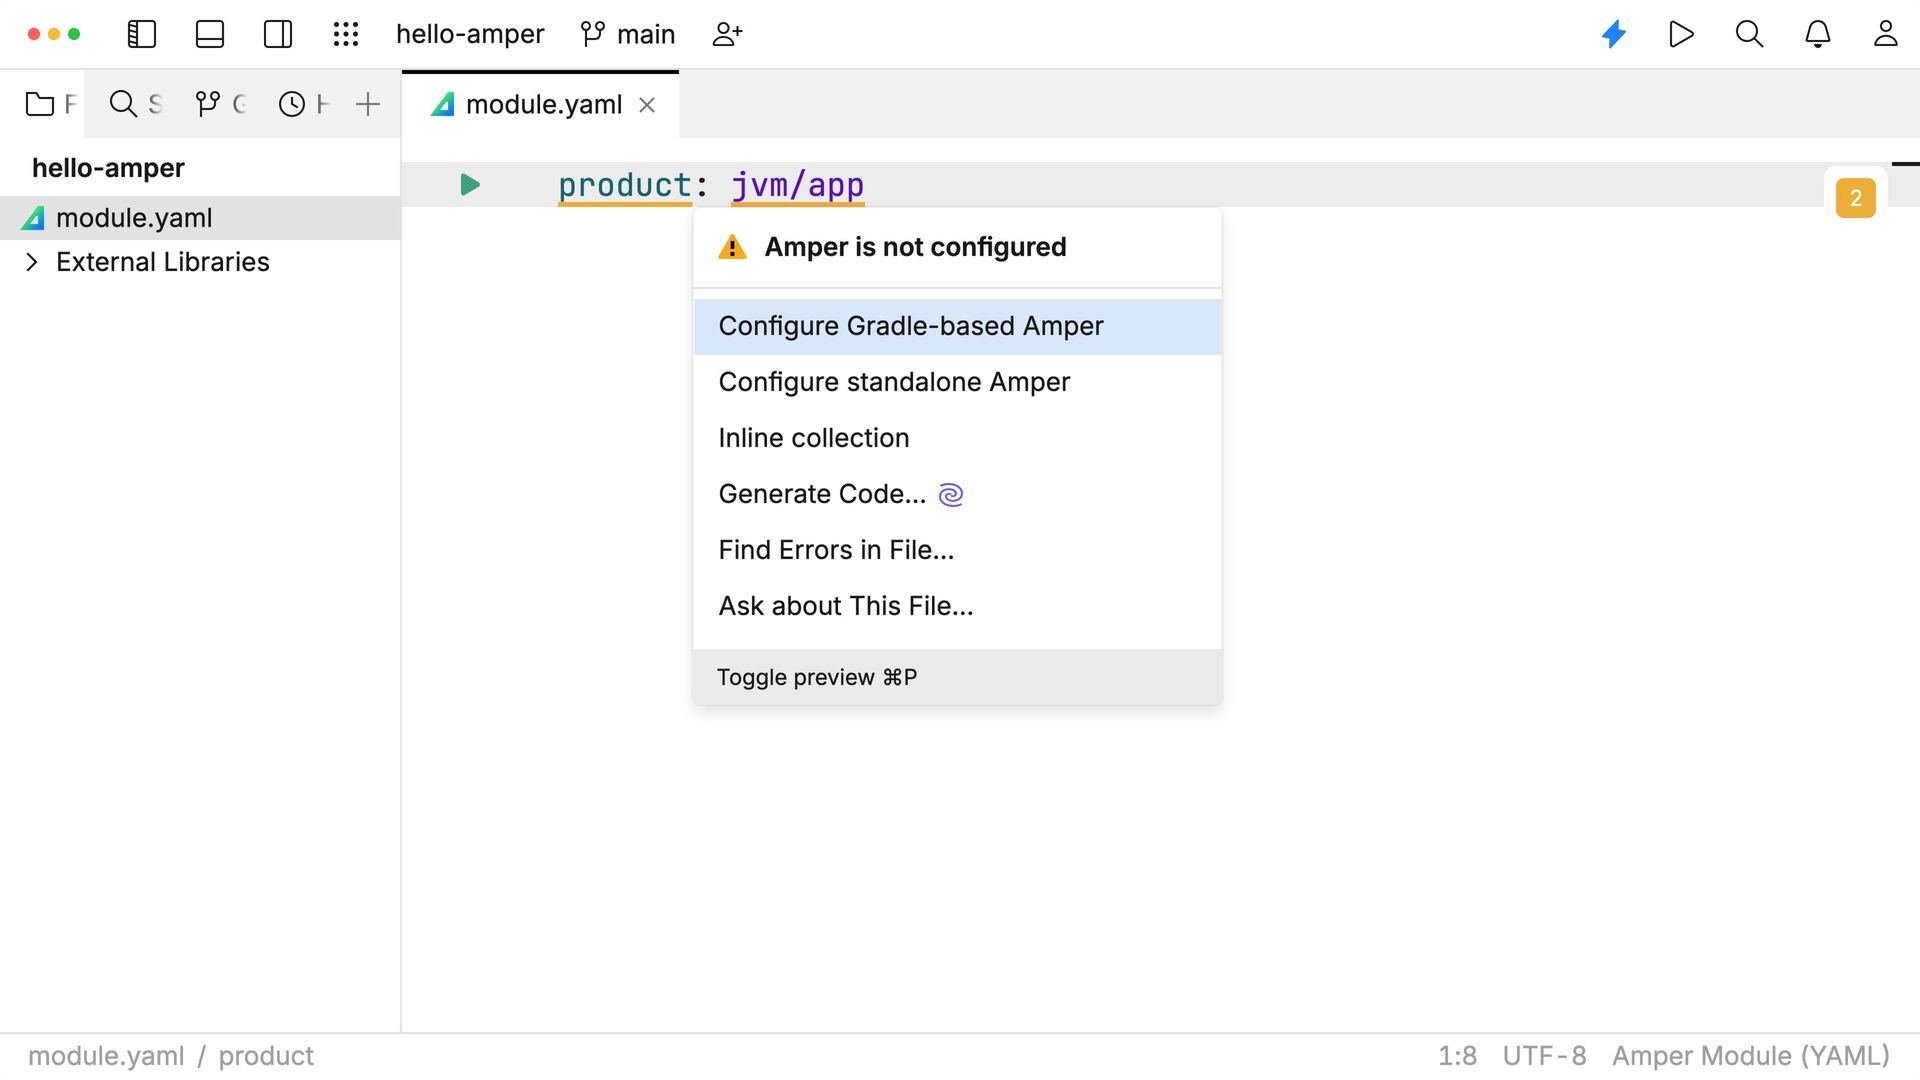Choose Ask about This File...

pos(957,606)
